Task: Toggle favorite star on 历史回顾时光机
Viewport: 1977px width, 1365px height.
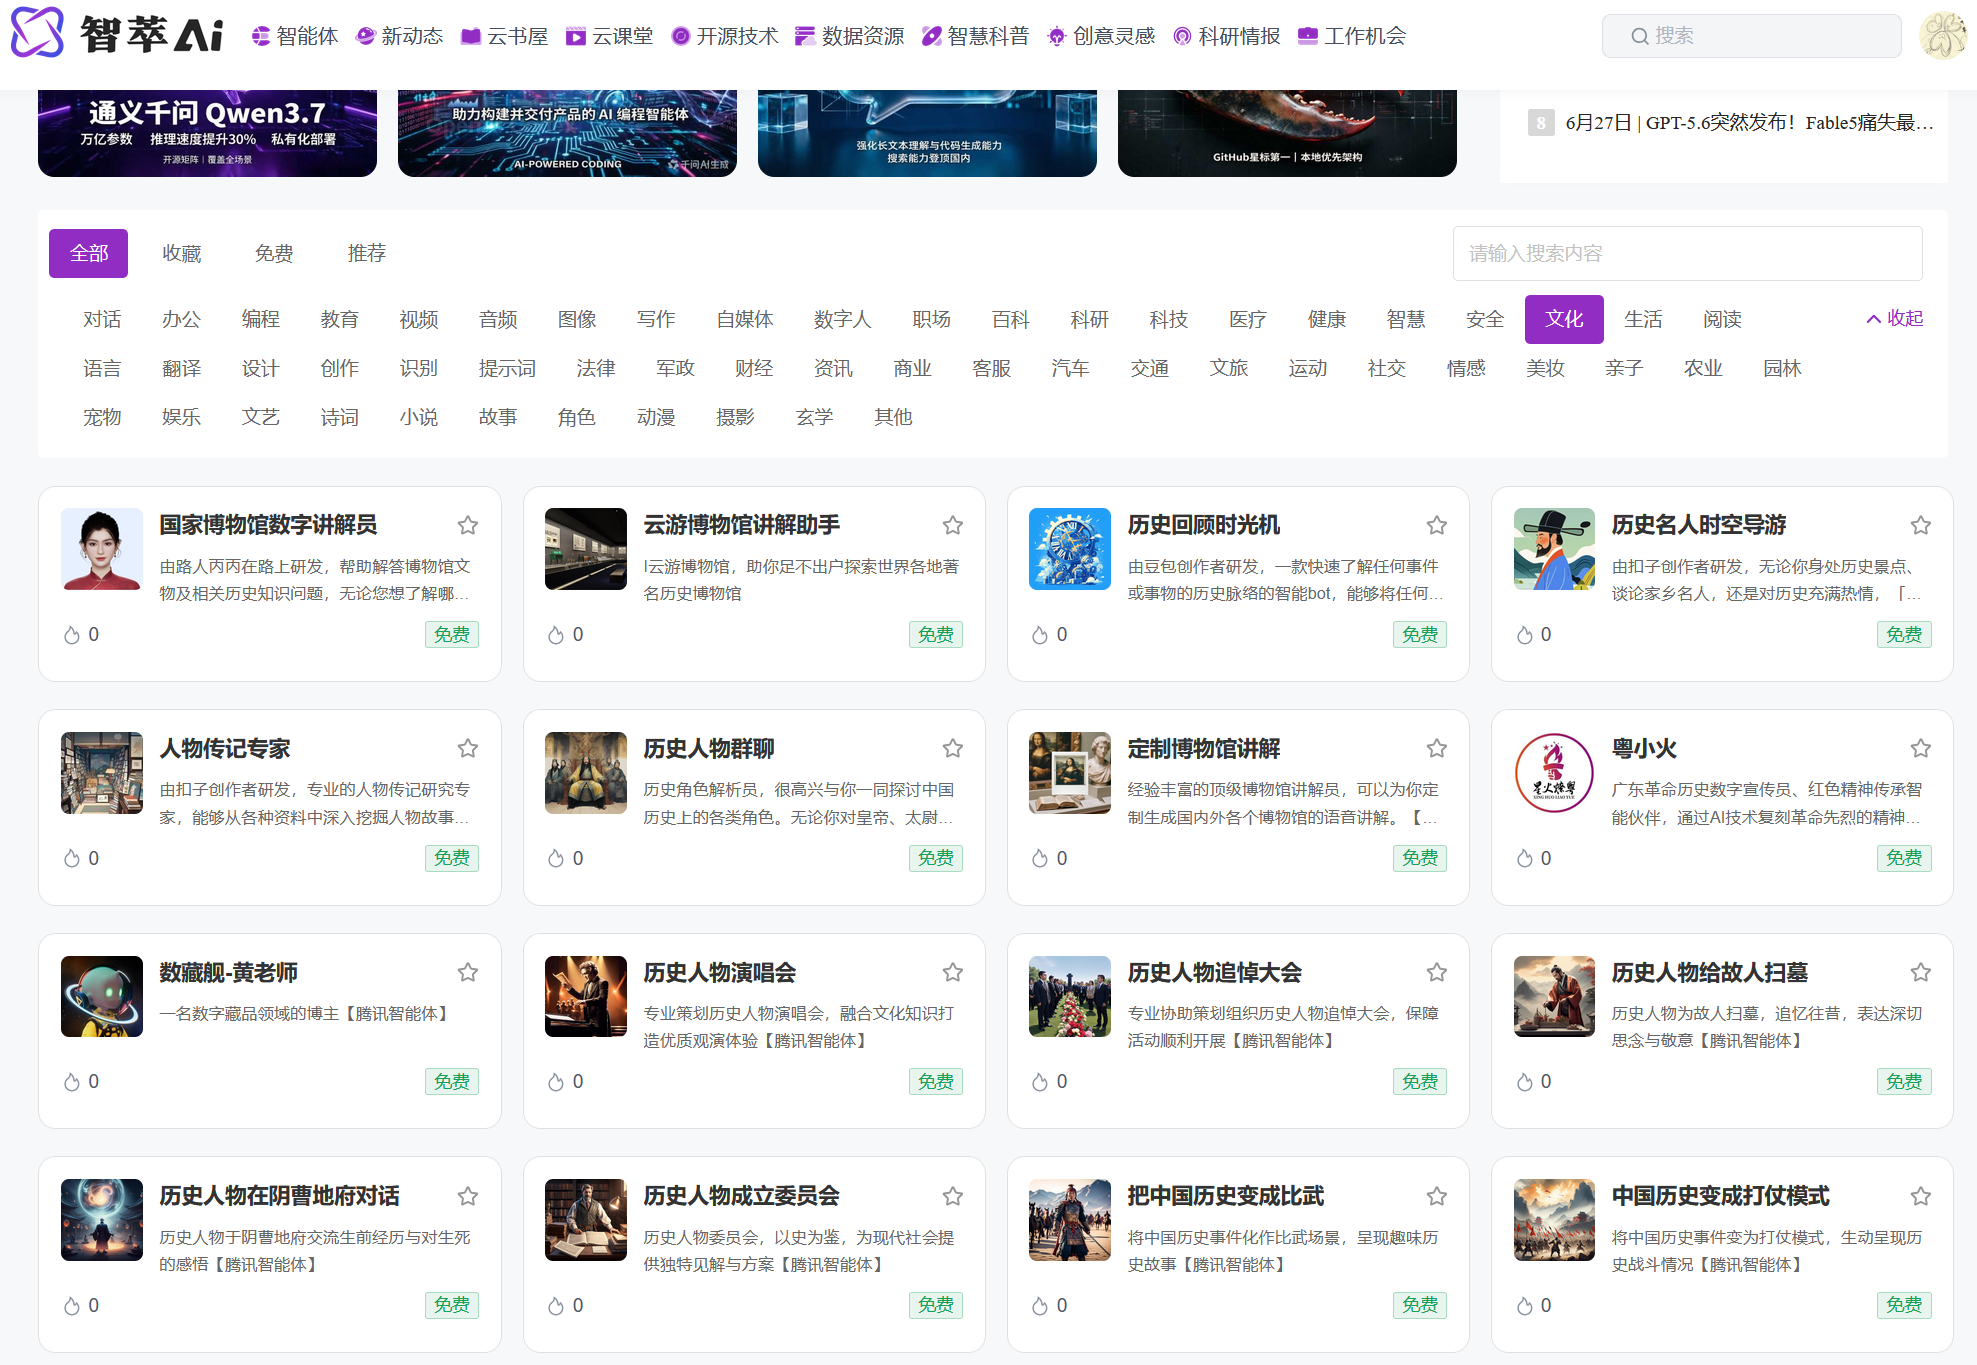Action: [x=1437, y=525]
